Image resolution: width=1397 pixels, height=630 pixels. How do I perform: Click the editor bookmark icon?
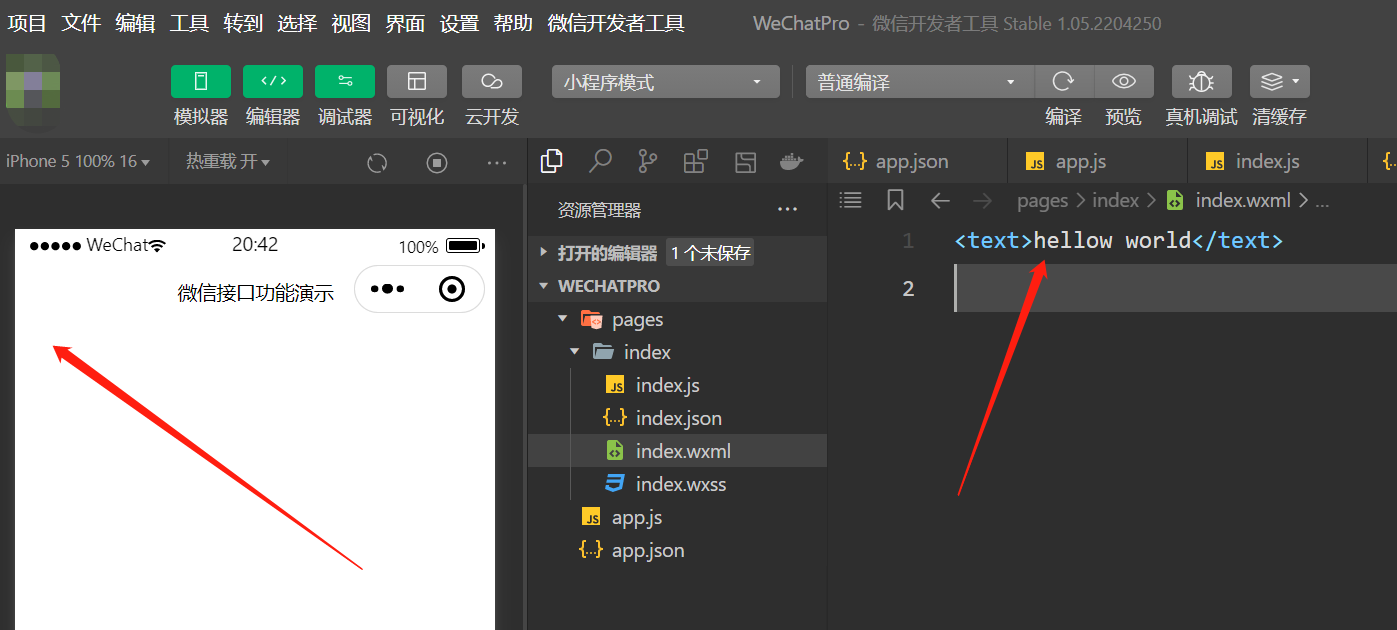(x=895, y=200)
